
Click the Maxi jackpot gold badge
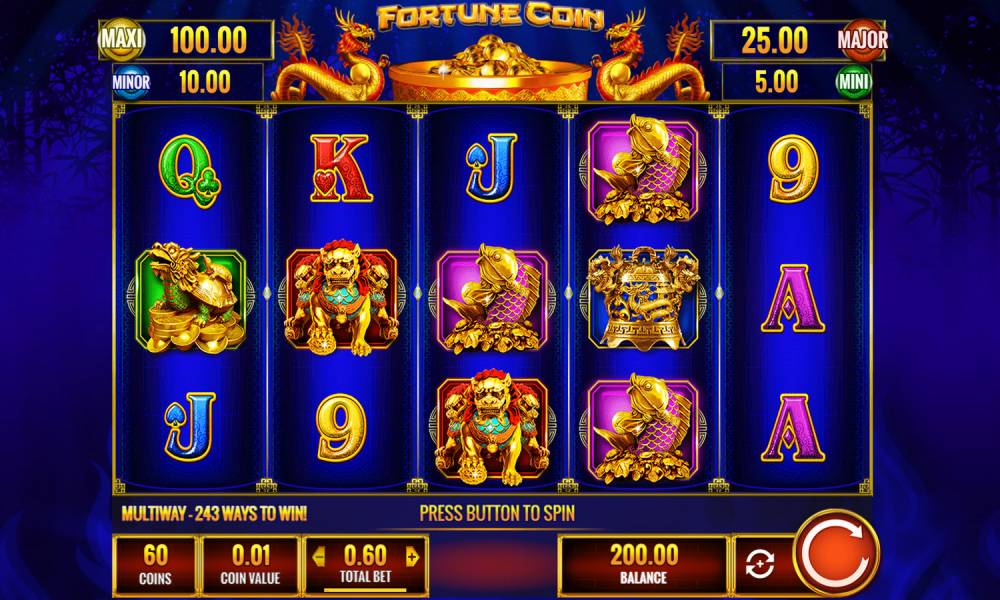[x=121, y=40]
